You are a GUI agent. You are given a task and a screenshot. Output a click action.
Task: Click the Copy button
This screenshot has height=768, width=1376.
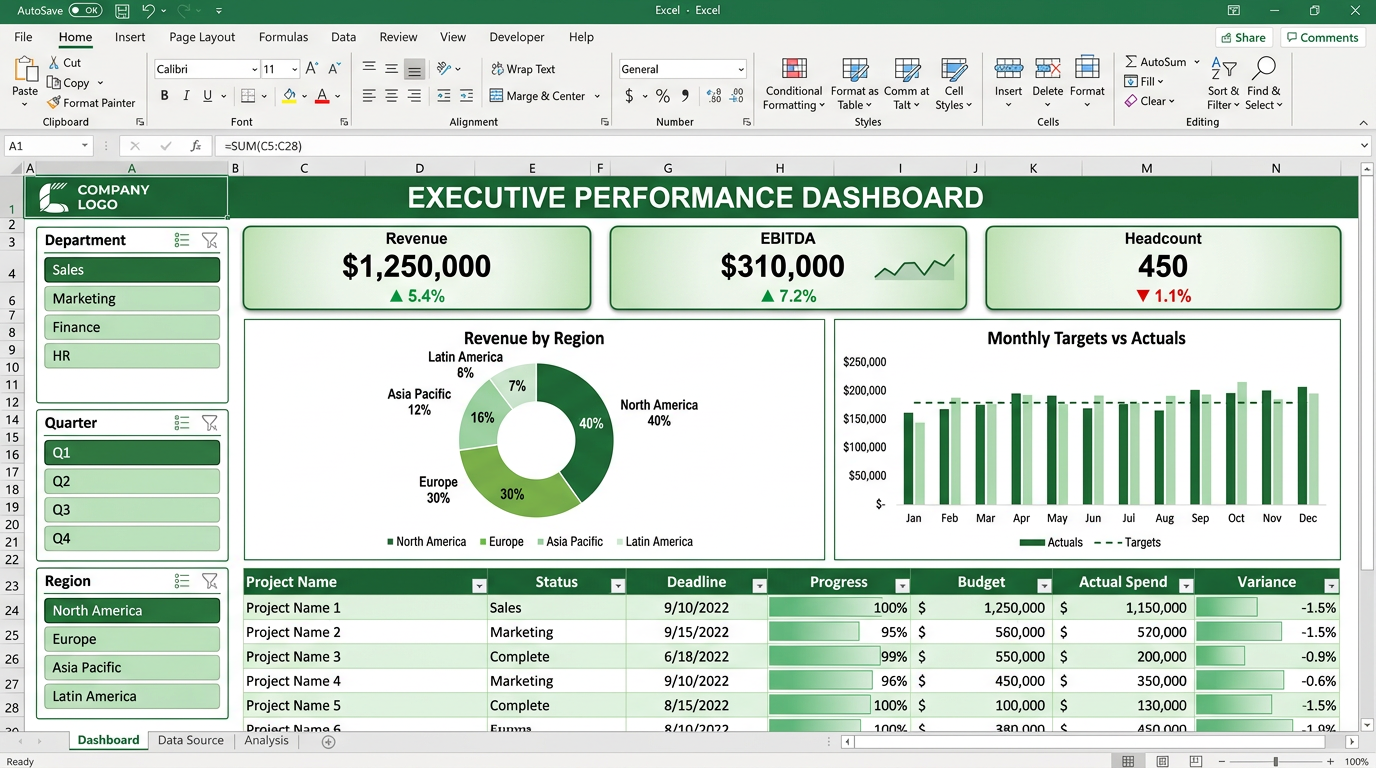[75, 83]
